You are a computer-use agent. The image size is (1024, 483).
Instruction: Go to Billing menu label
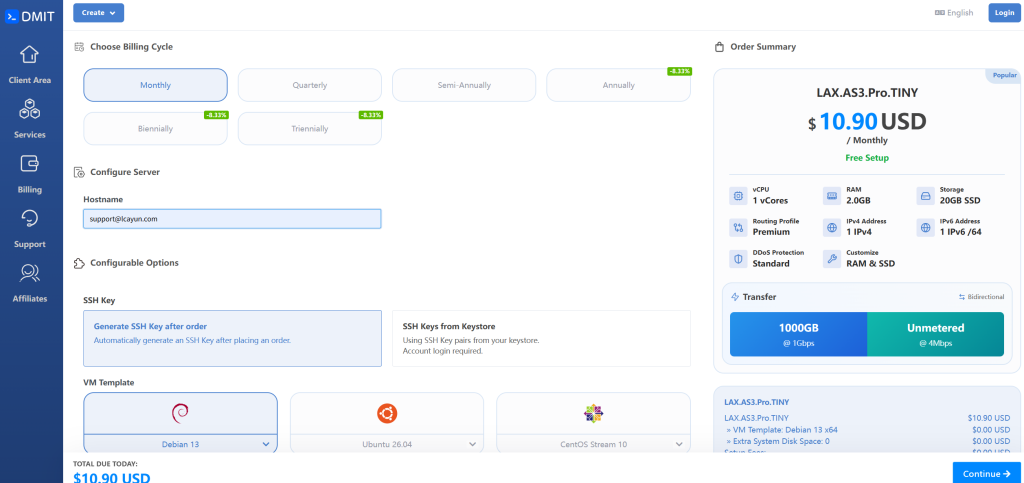pos(29,190)
